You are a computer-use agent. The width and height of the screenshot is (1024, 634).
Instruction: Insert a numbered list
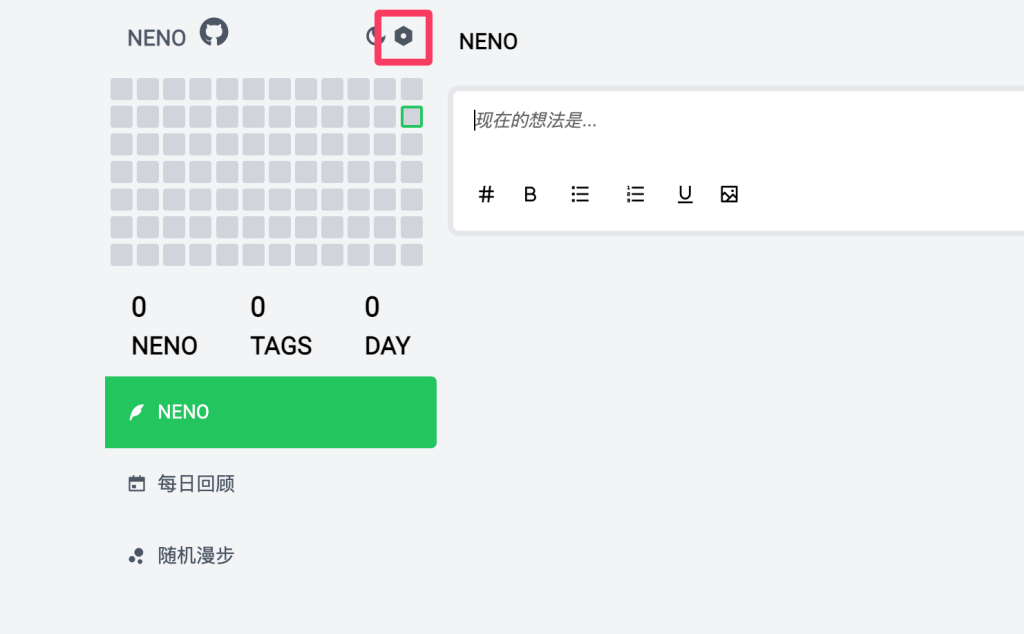635,194
